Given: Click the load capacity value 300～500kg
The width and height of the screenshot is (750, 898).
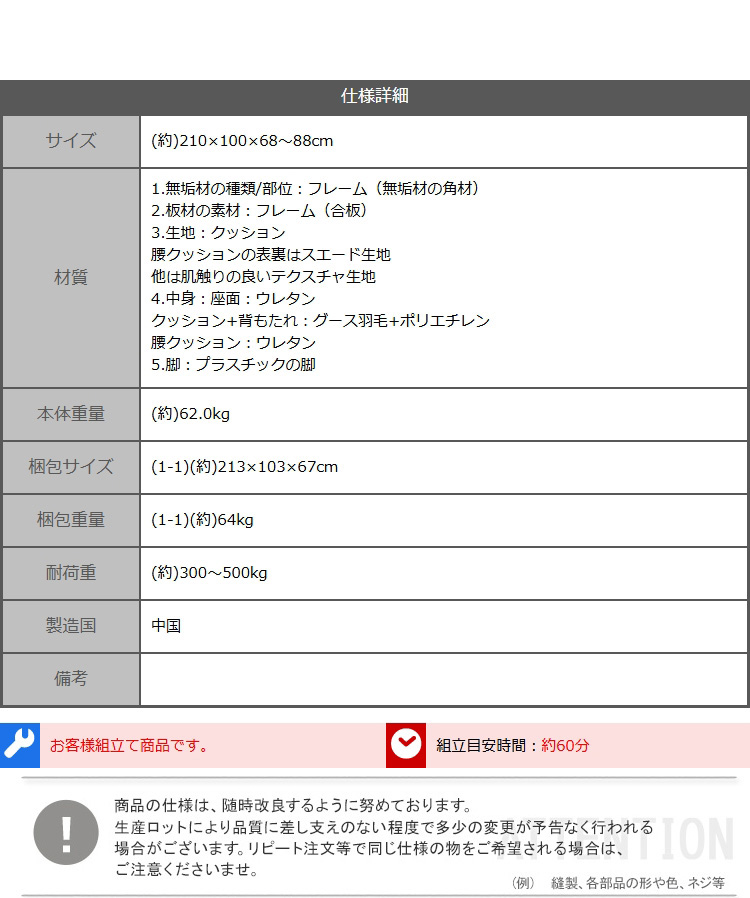Looking at the screenshot, I should (x=209, y=573).
